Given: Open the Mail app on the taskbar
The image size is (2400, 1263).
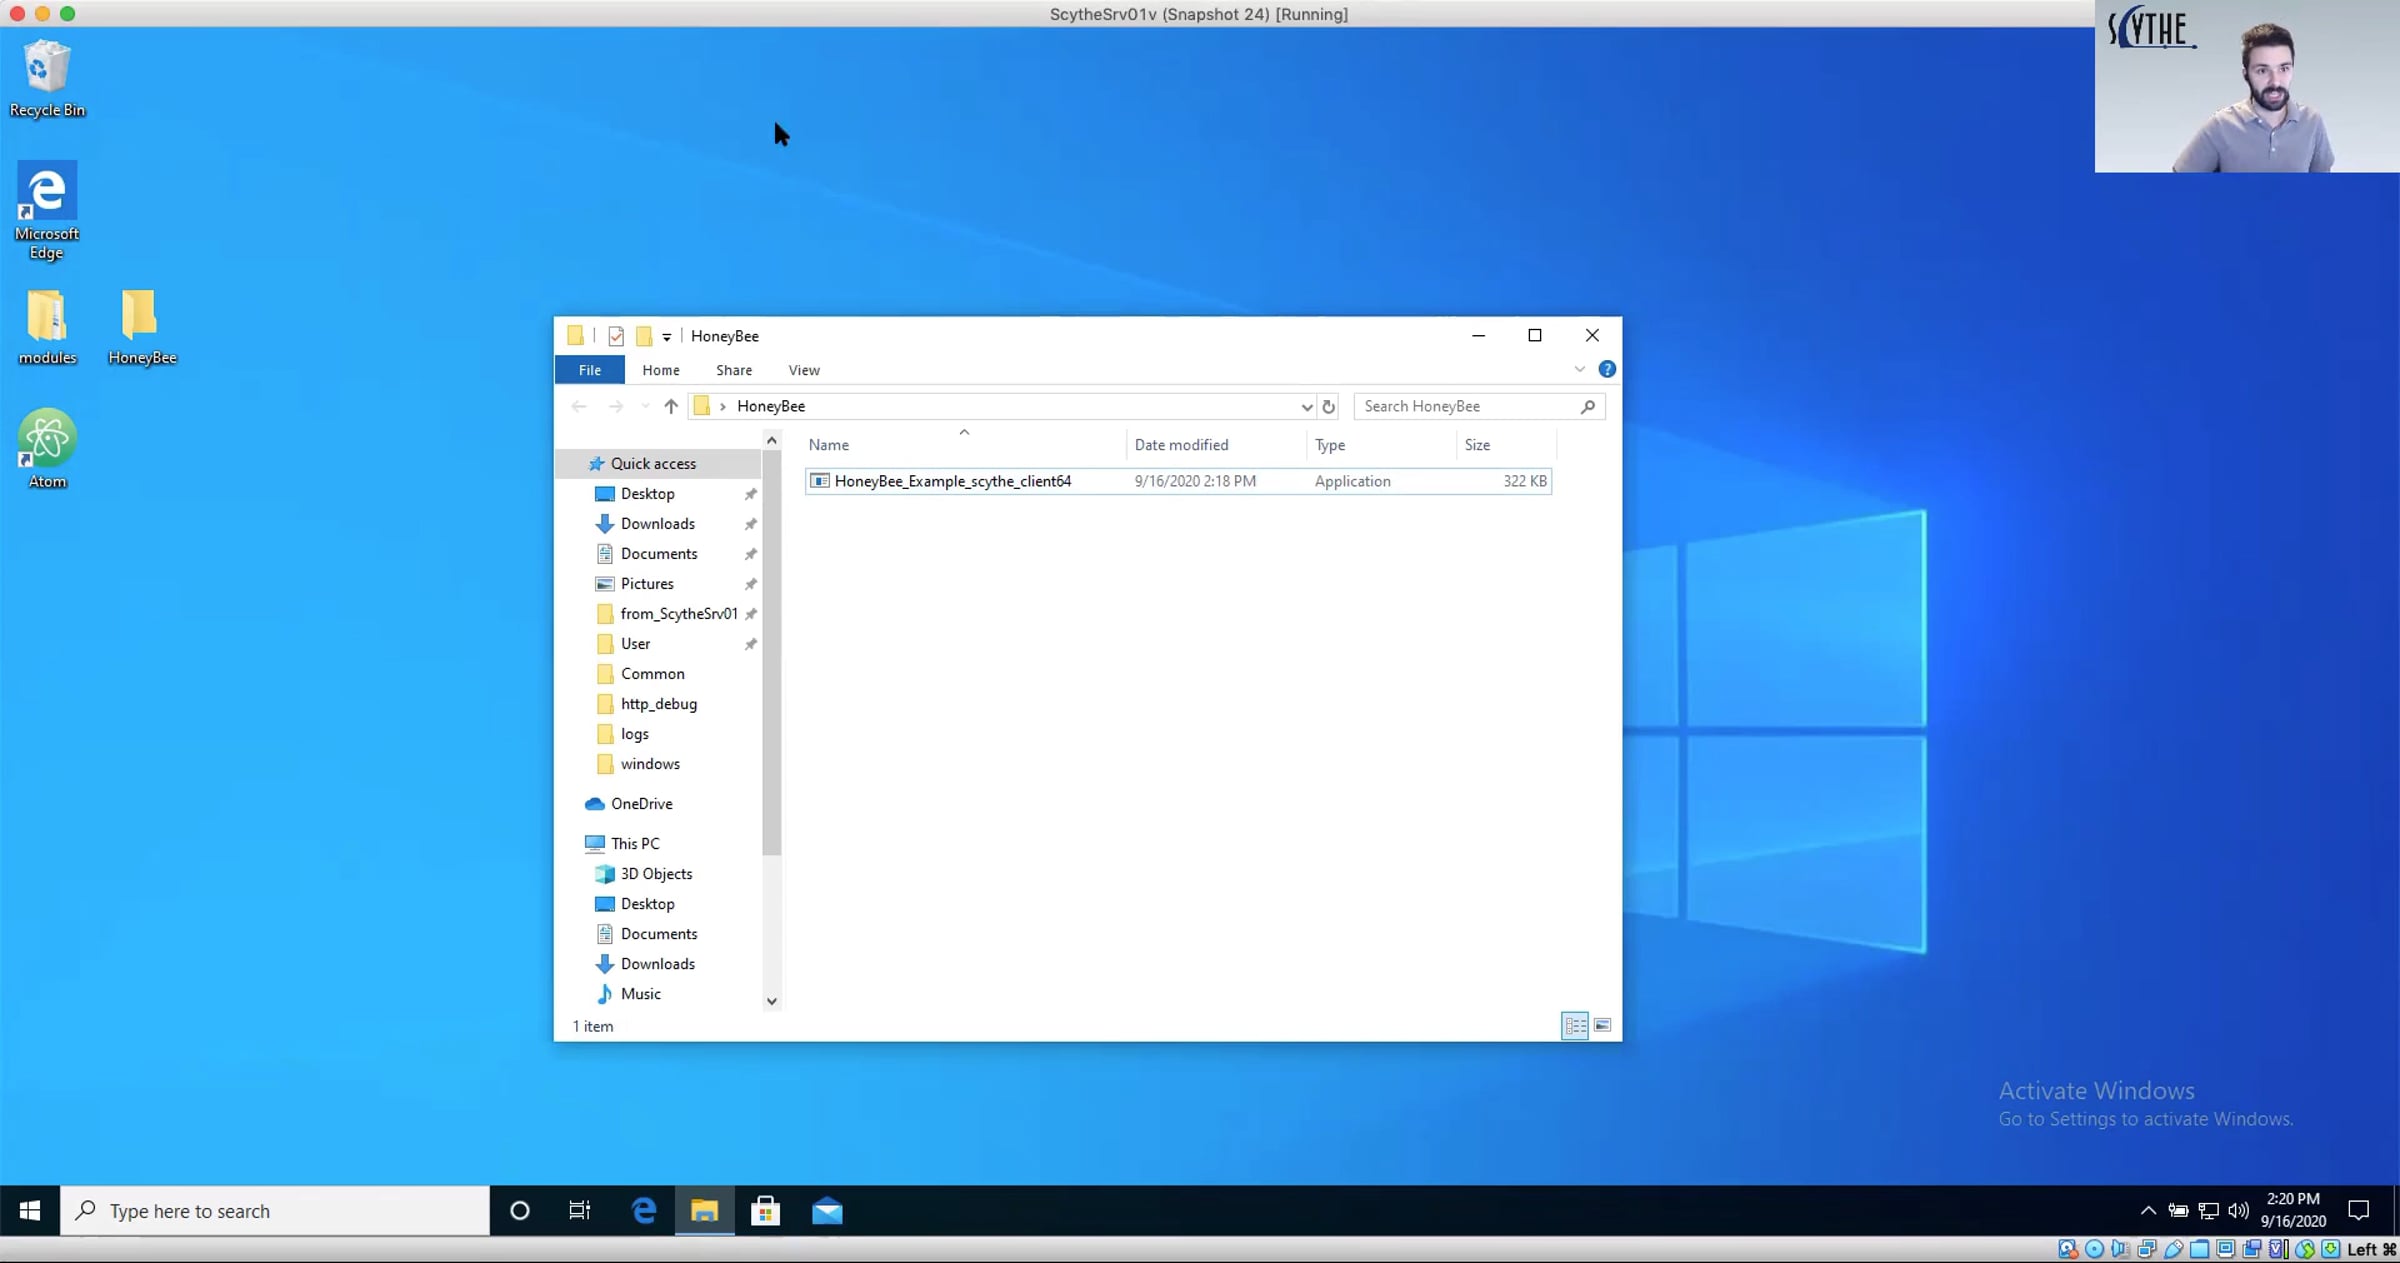Looking at the screenshot, I should pyautogui.click(x=827, y=1211).
